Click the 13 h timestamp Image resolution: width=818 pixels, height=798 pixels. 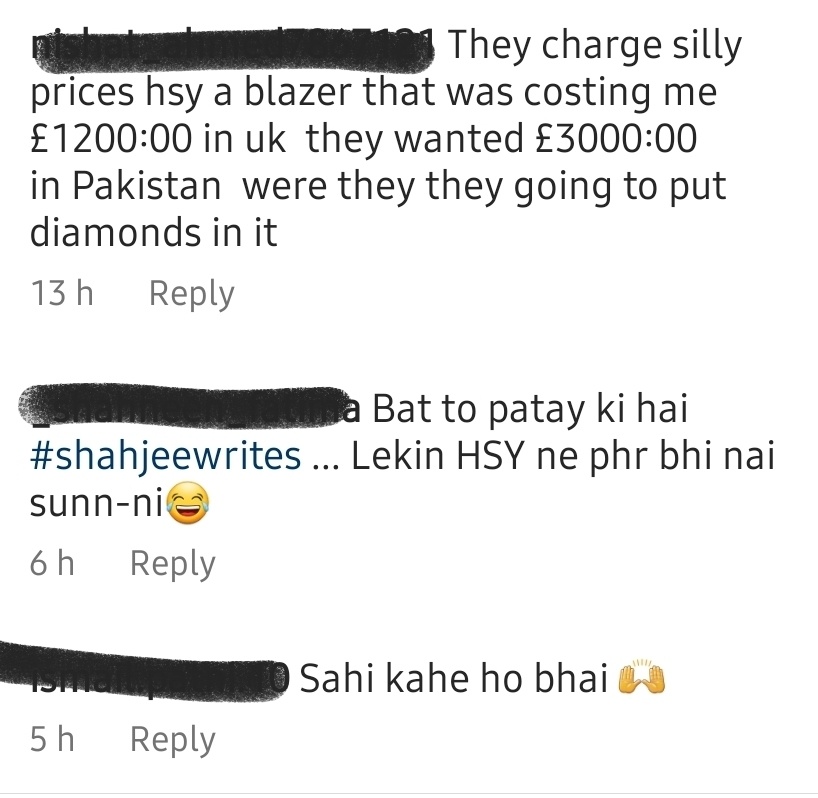62,293
